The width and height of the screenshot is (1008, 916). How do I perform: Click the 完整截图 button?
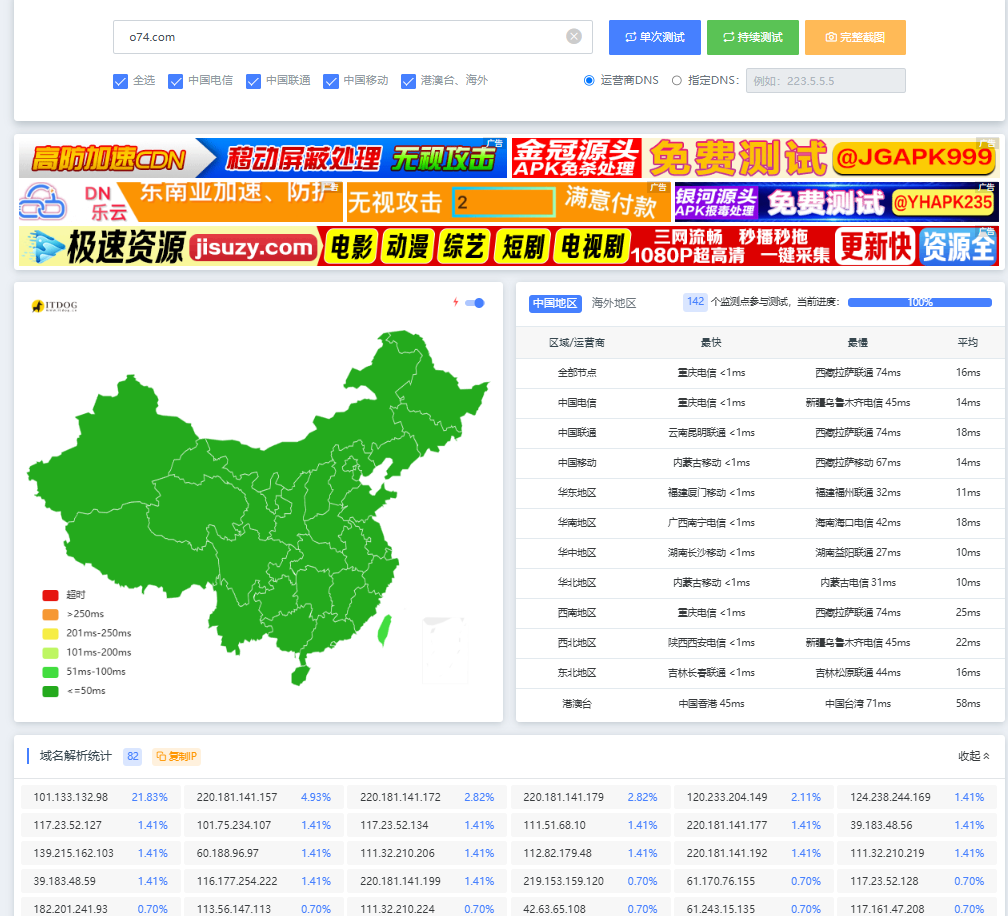(x=855, y=37)
